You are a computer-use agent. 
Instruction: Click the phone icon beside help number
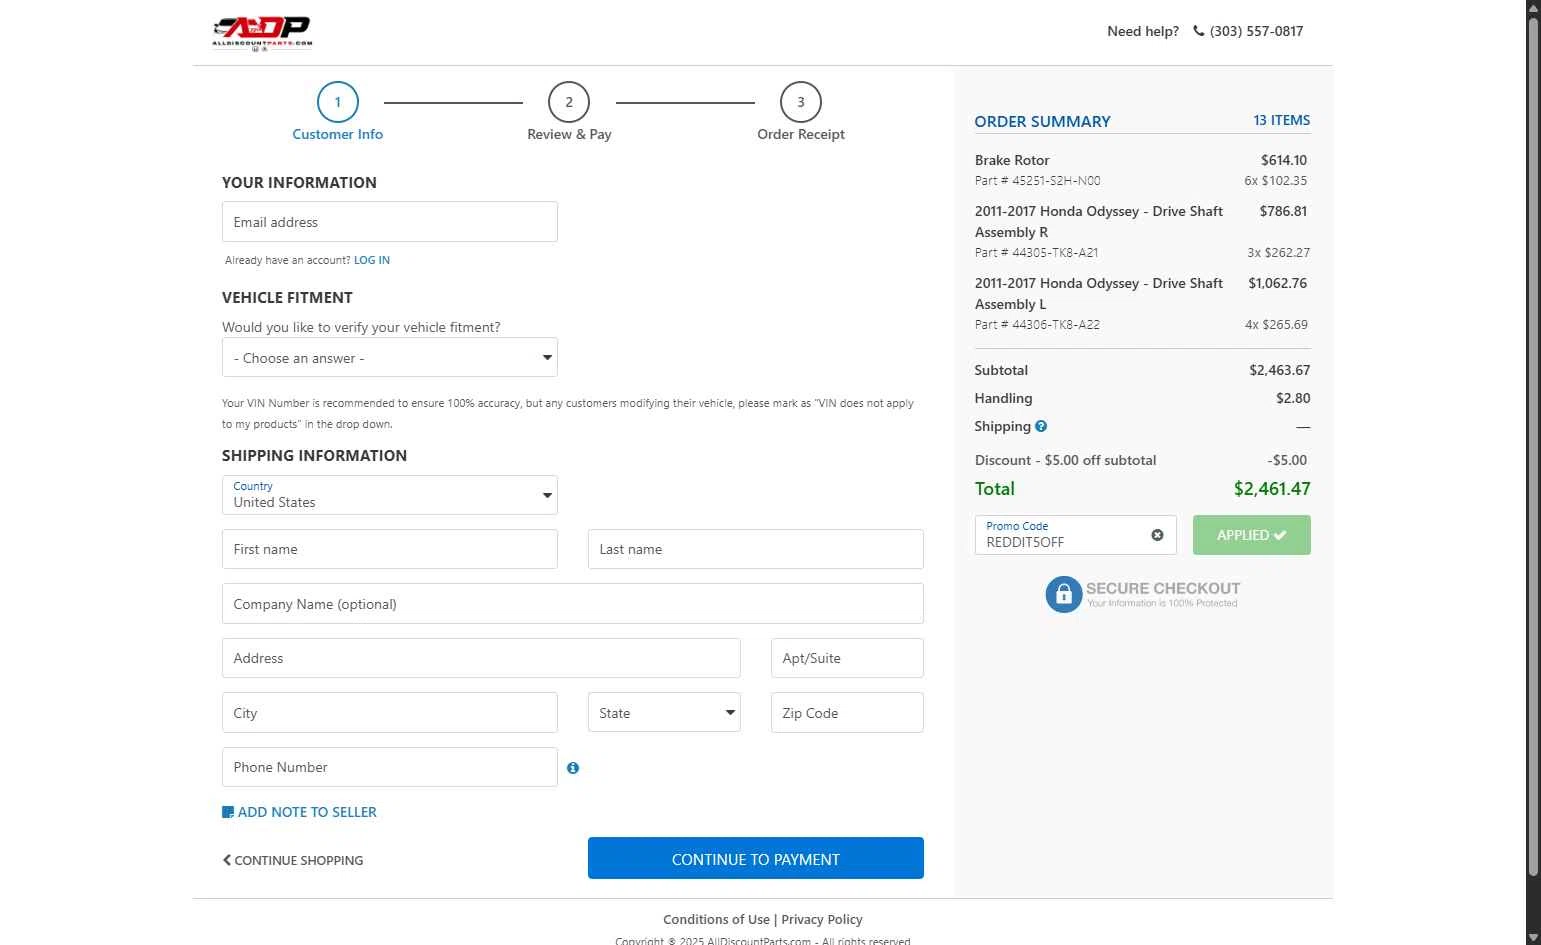pos(1198,31)
